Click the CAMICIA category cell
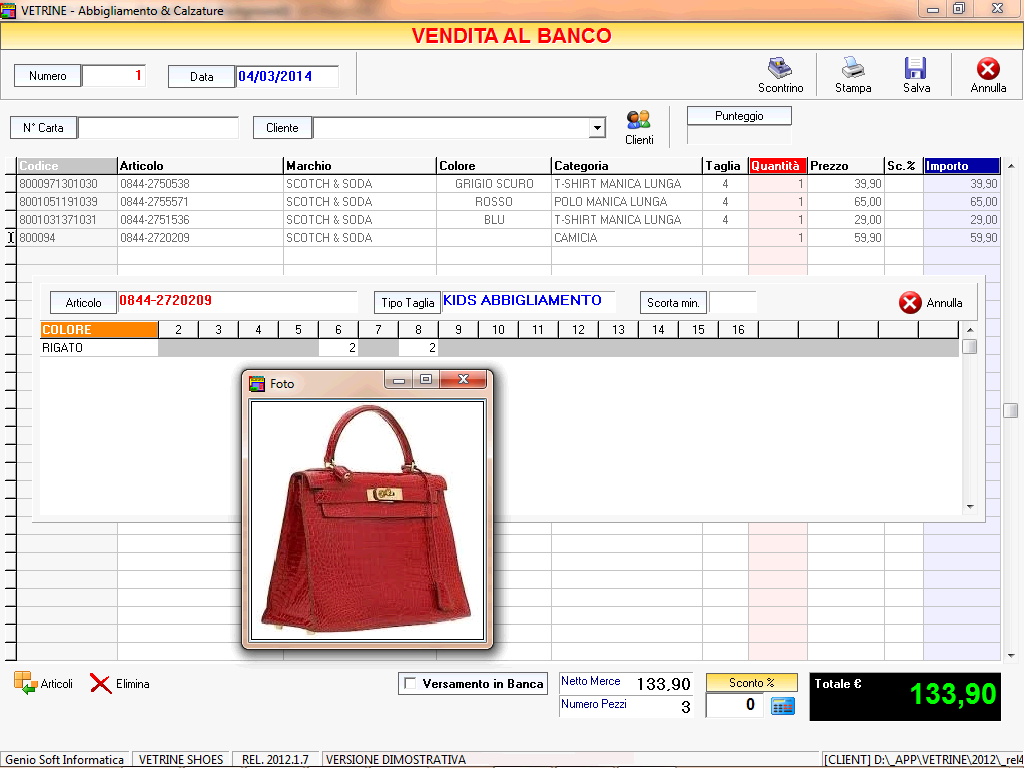The image size is (1024, 768). (x=627, y=238)
